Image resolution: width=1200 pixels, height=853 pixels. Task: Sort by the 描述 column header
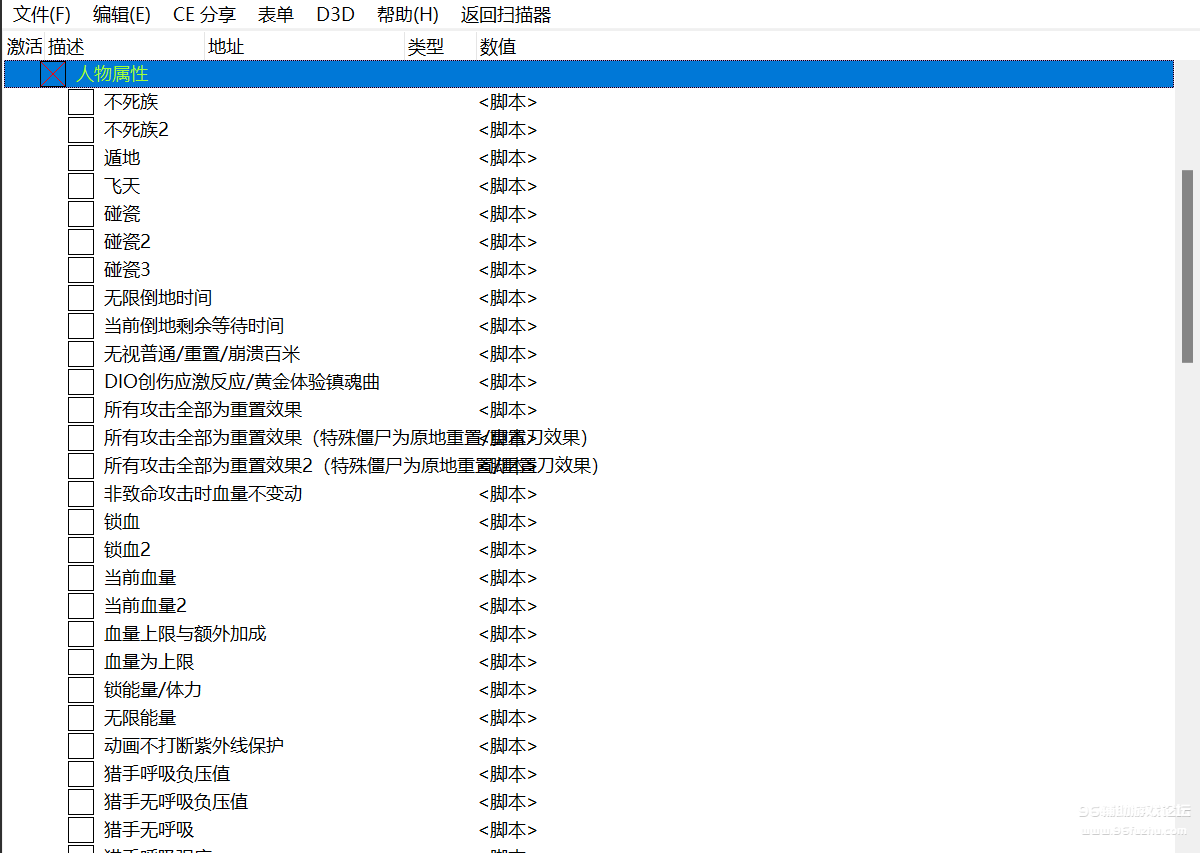coord(66,47)
